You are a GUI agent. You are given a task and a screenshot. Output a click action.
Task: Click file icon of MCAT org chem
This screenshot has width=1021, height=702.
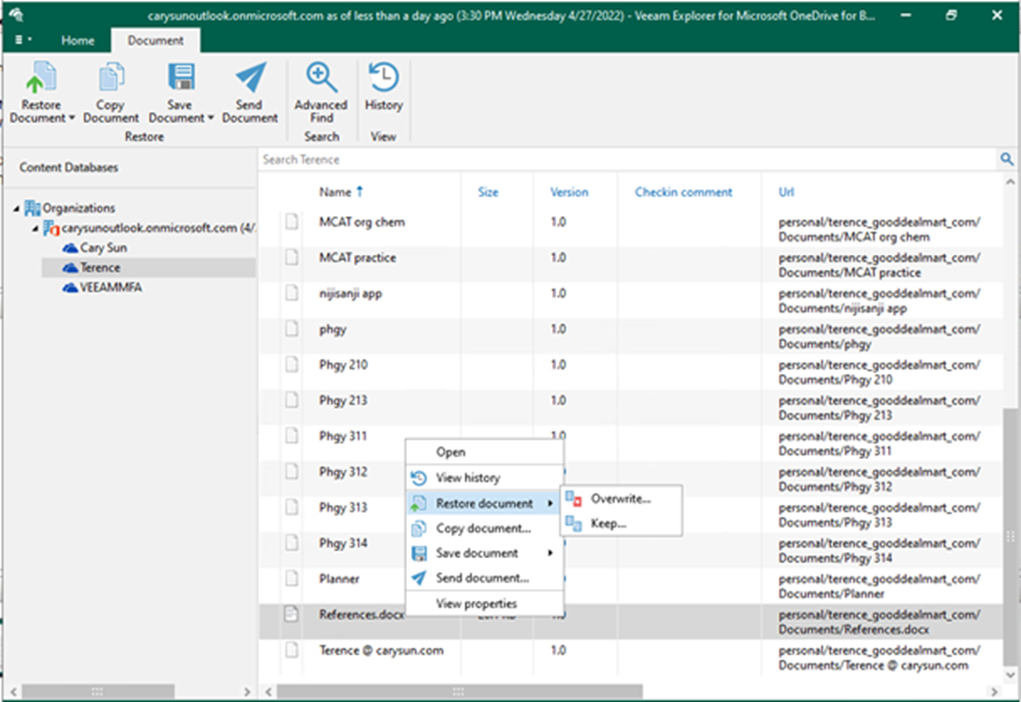[x=292, y=221]
